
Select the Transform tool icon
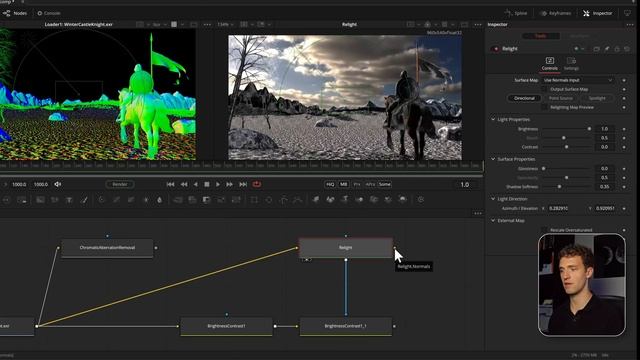coord(236,200)
